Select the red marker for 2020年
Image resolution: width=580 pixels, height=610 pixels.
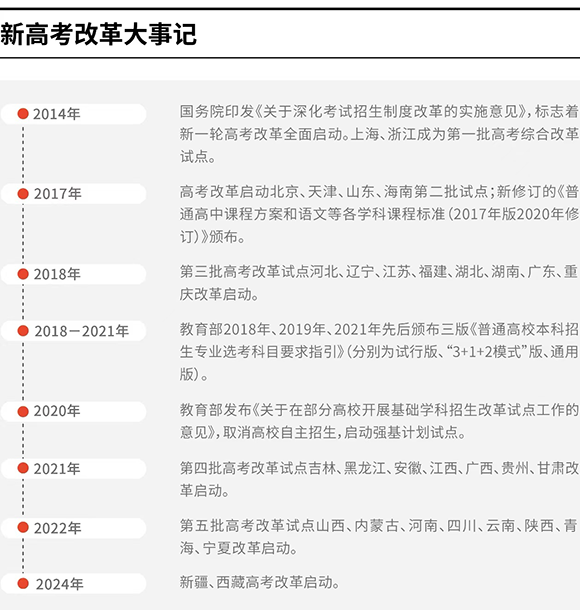[x=23, y=411]
